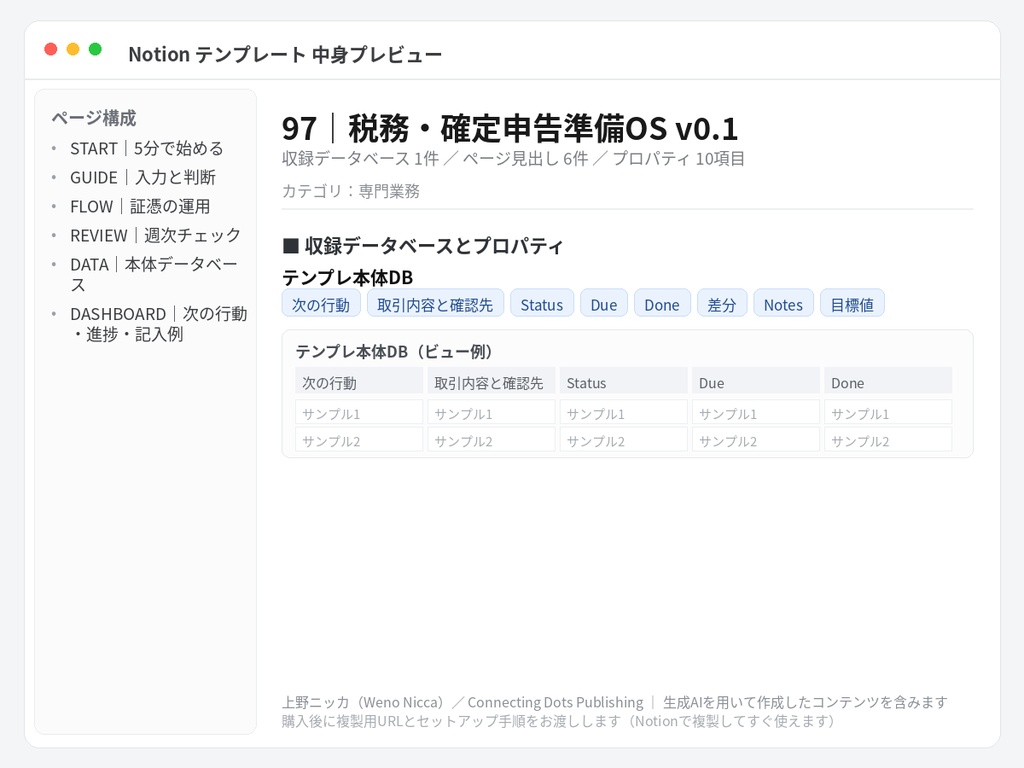Click the テンプレ本体DB（ビュー例） table title

[x=394, y=351]
